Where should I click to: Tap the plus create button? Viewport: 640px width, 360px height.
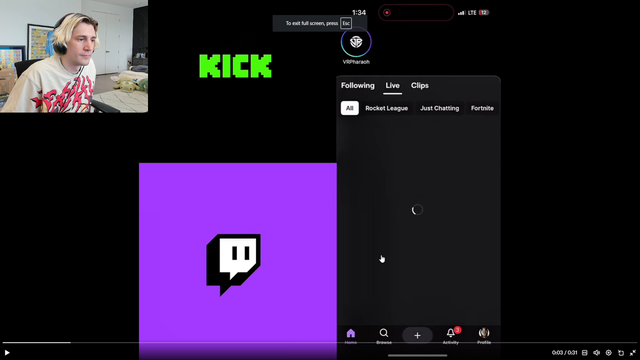417,336
